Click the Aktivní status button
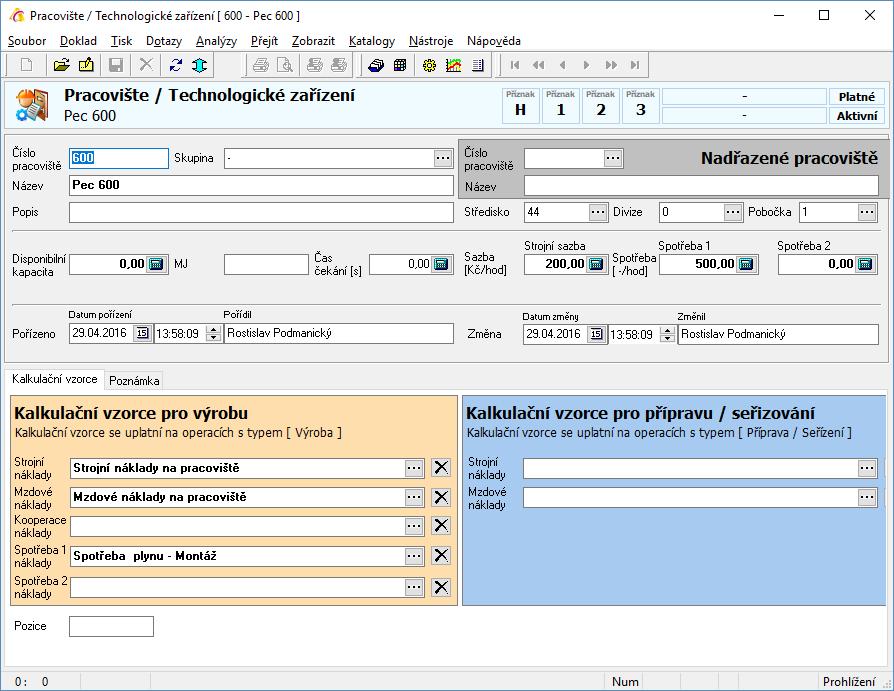This screenshot has height=691, width=894. pyautogui.click(x=856, y=116)
